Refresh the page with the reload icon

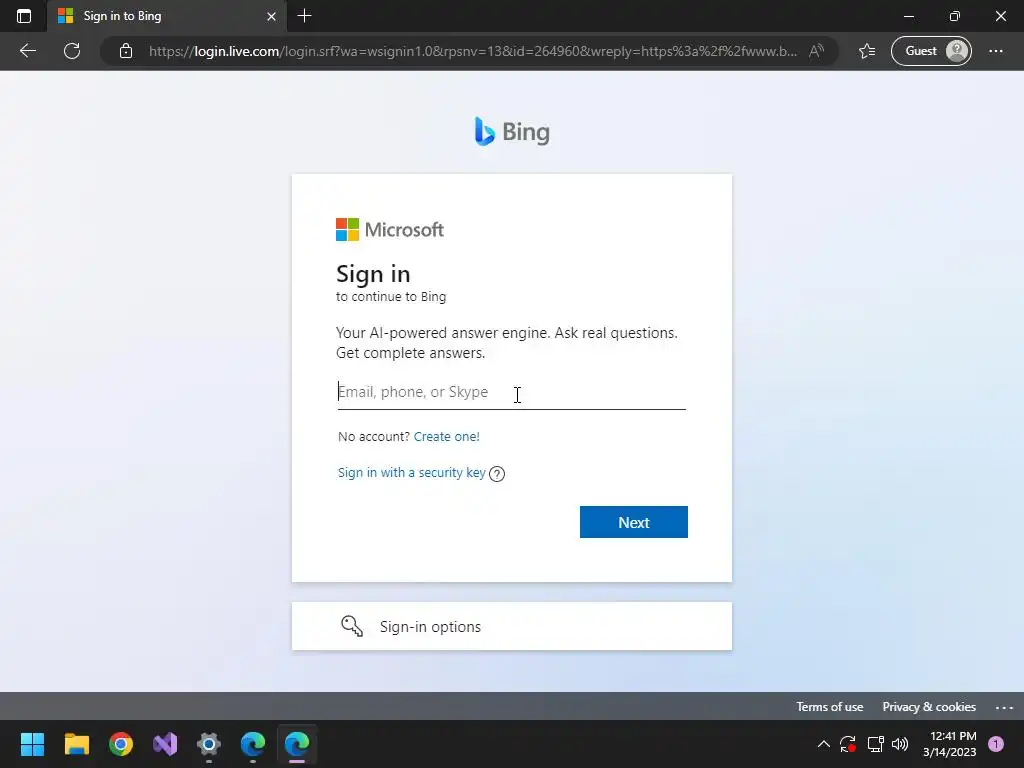coord(72,51)
